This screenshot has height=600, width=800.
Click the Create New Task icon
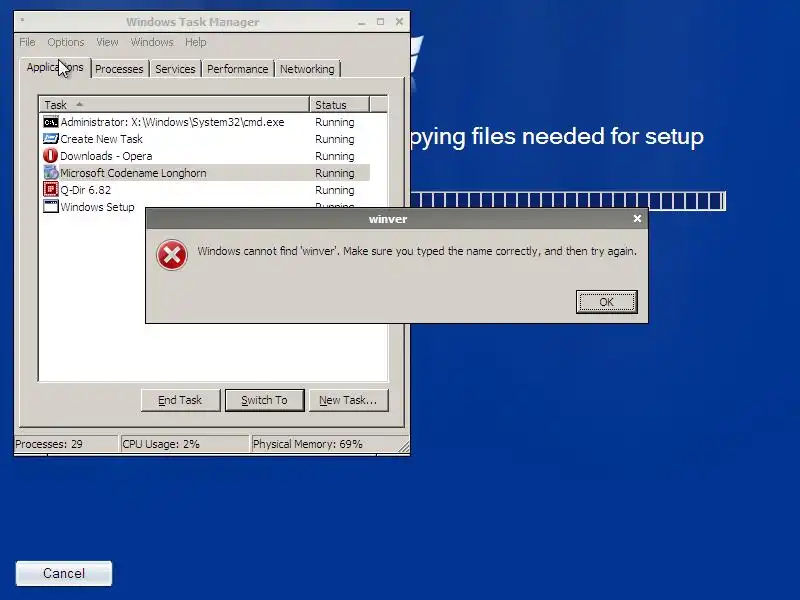coord(51,139)
